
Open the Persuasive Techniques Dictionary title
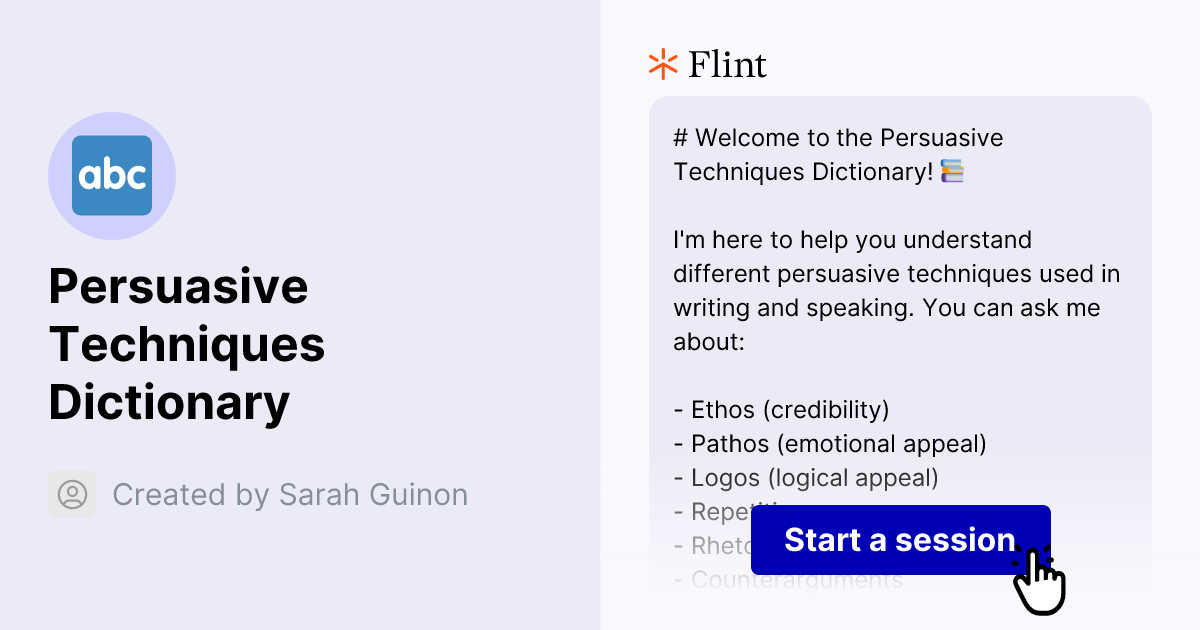coord(186,344)
